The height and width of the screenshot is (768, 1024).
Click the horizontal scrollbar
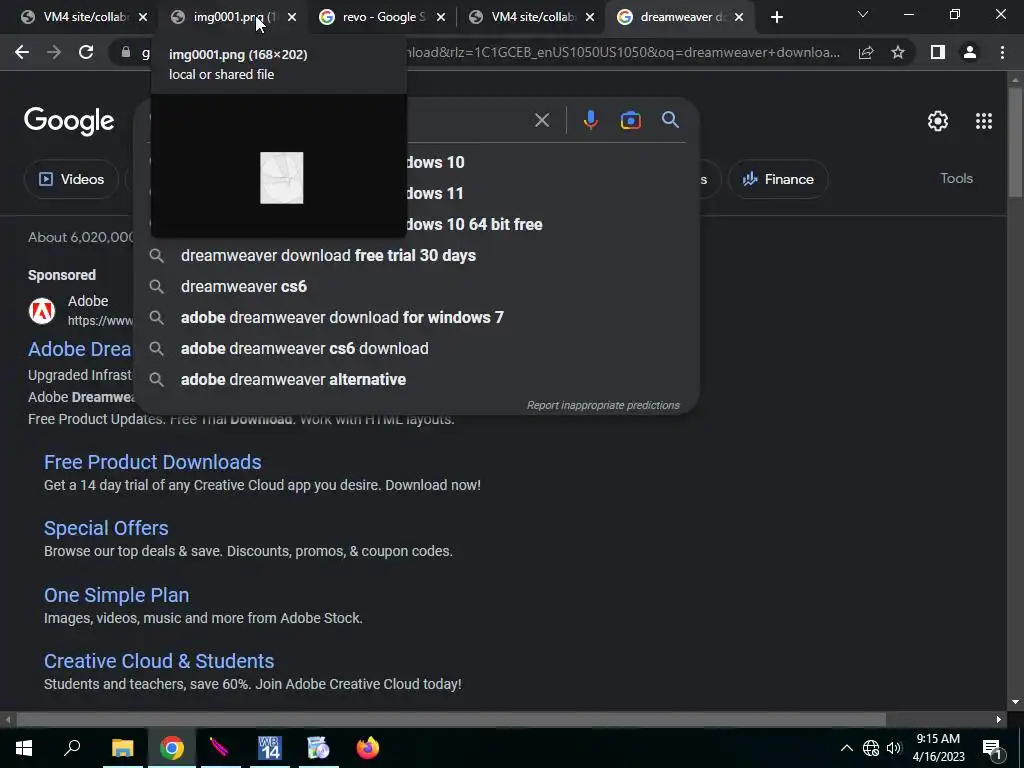(451, 720)
